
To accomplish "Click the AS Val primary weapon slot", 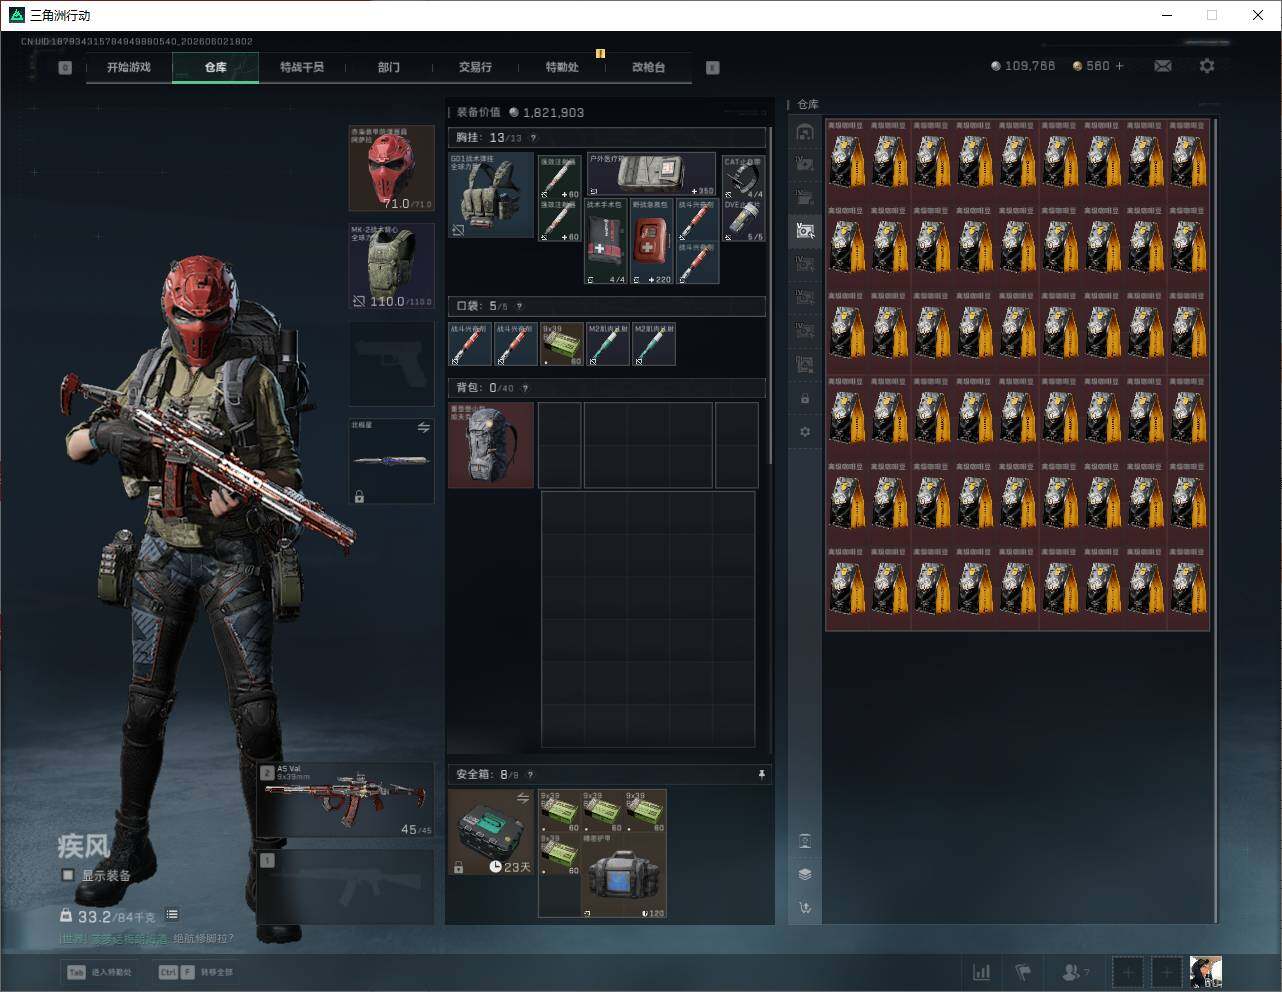I will click(346, 800).
